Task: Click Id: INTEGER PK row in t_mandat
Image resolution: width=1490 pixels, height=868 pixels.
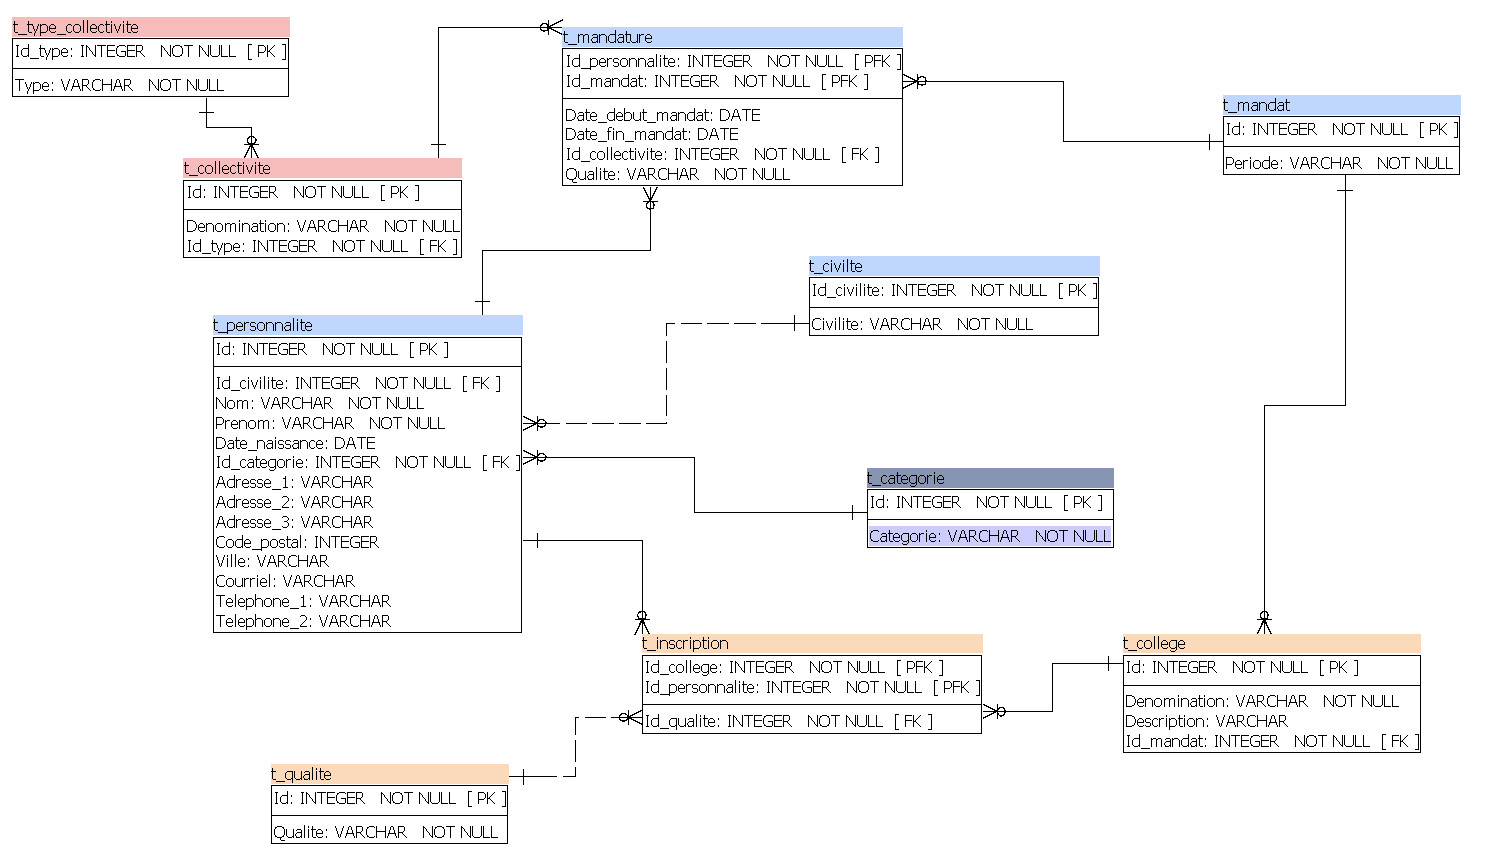Action: 1342,129
